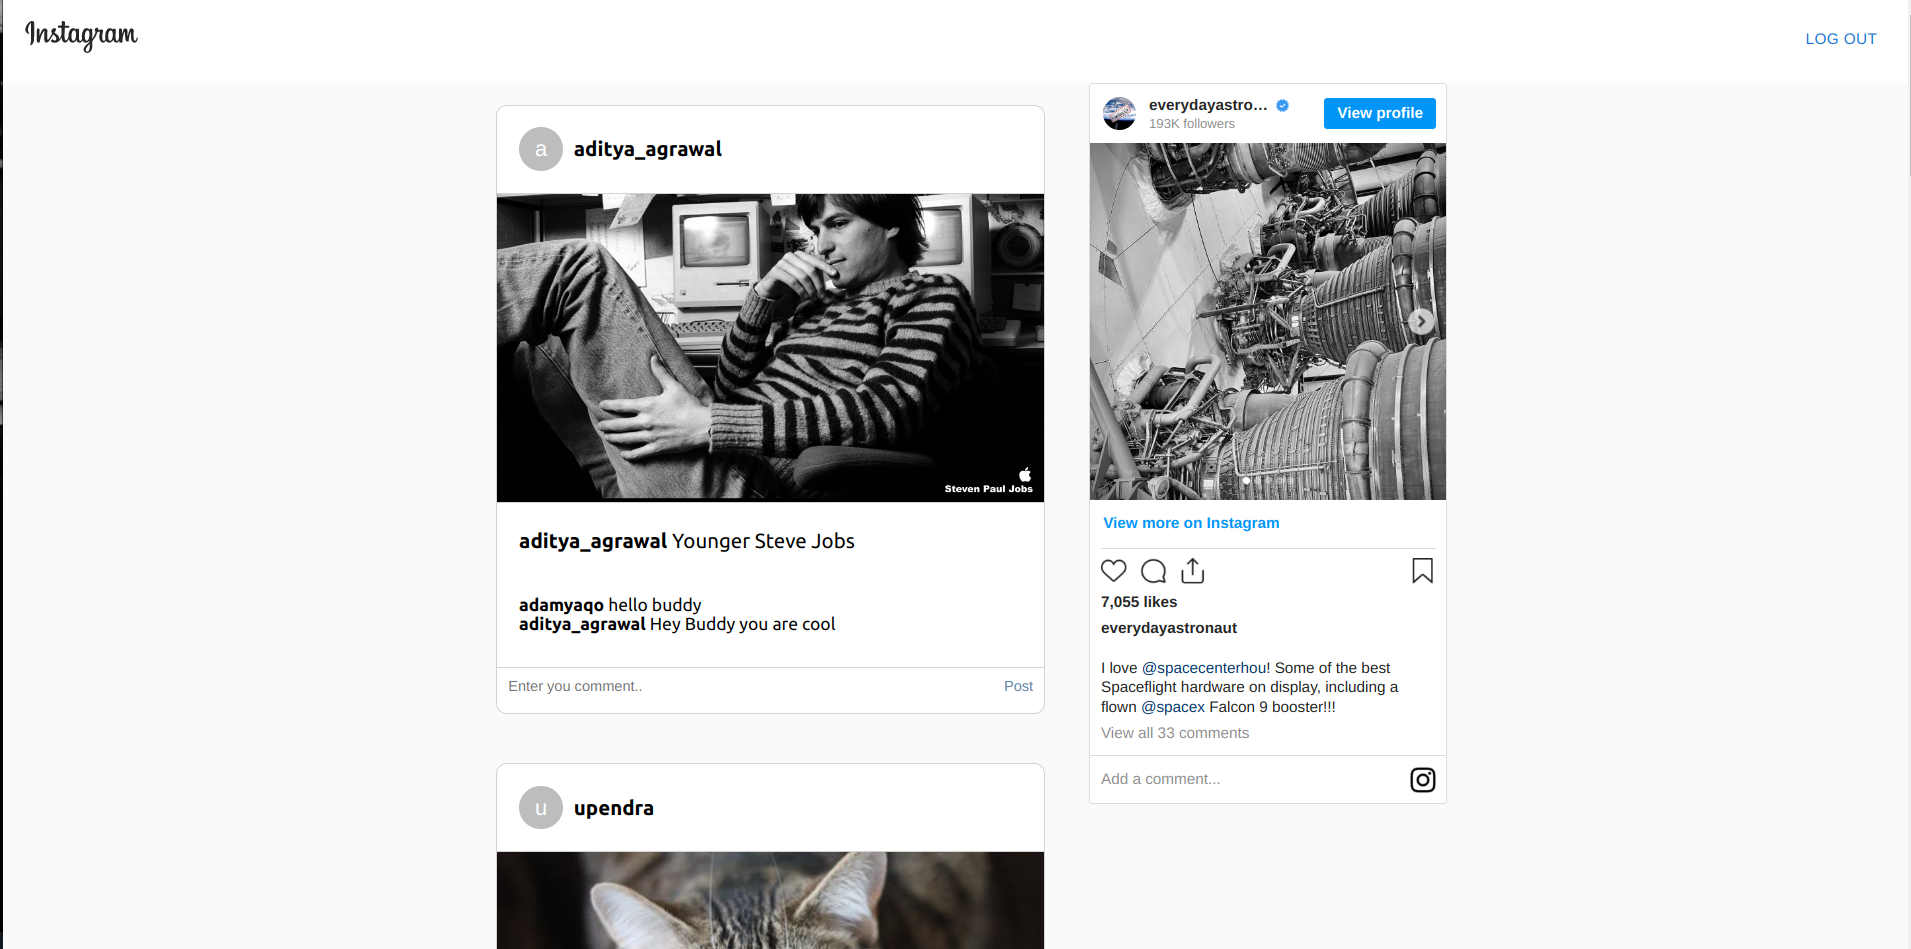Click the blue verified badge
This screenshot has height=949, width=1911.
point(1282,105)
